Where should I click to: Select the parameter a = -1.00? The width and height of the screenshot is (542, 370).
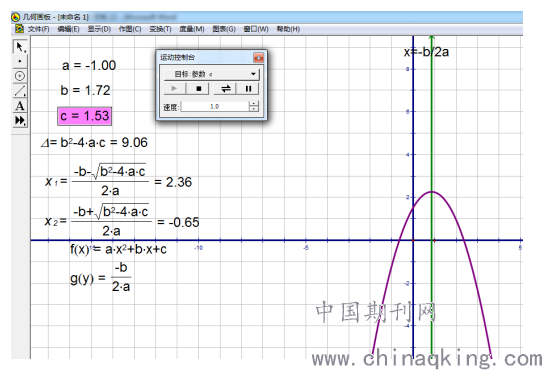tap(89, 65)
